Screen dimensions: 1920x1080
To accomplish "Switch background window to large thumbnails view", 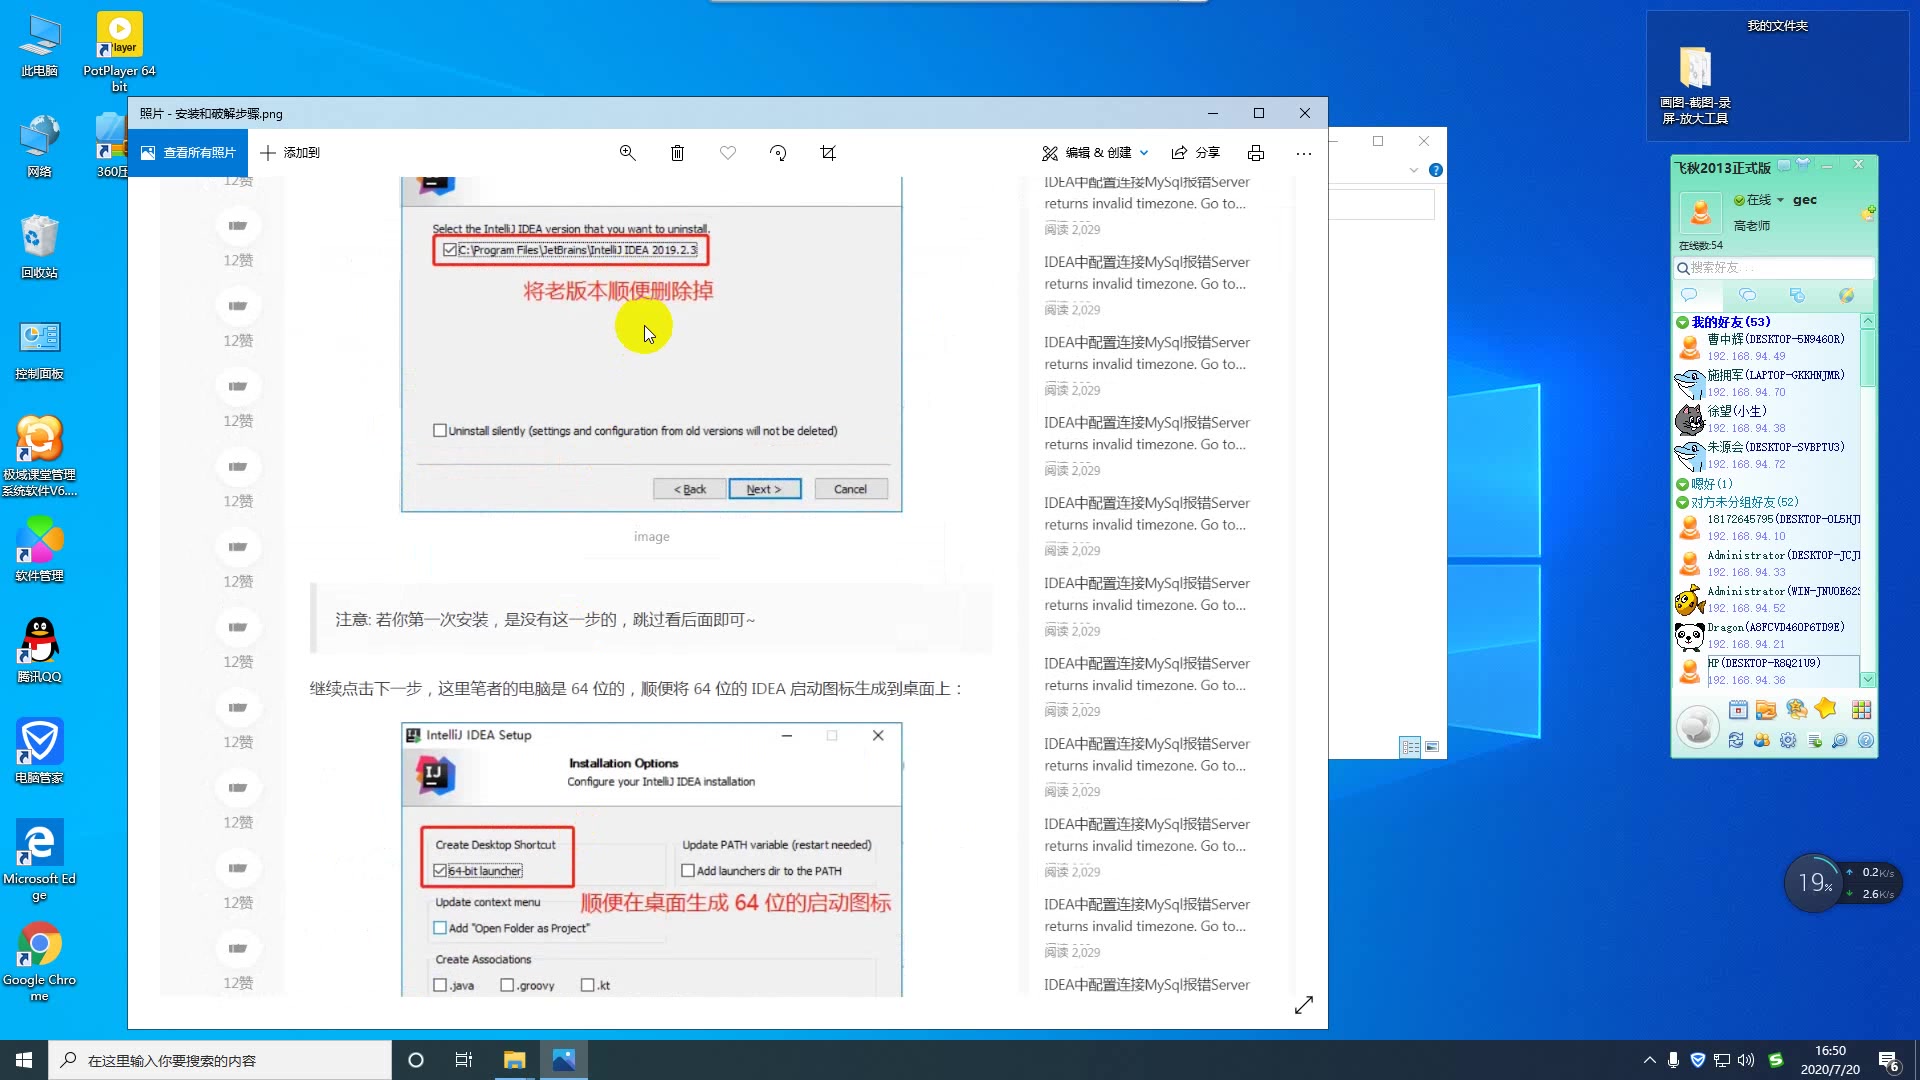I will tap(1432, 747).
